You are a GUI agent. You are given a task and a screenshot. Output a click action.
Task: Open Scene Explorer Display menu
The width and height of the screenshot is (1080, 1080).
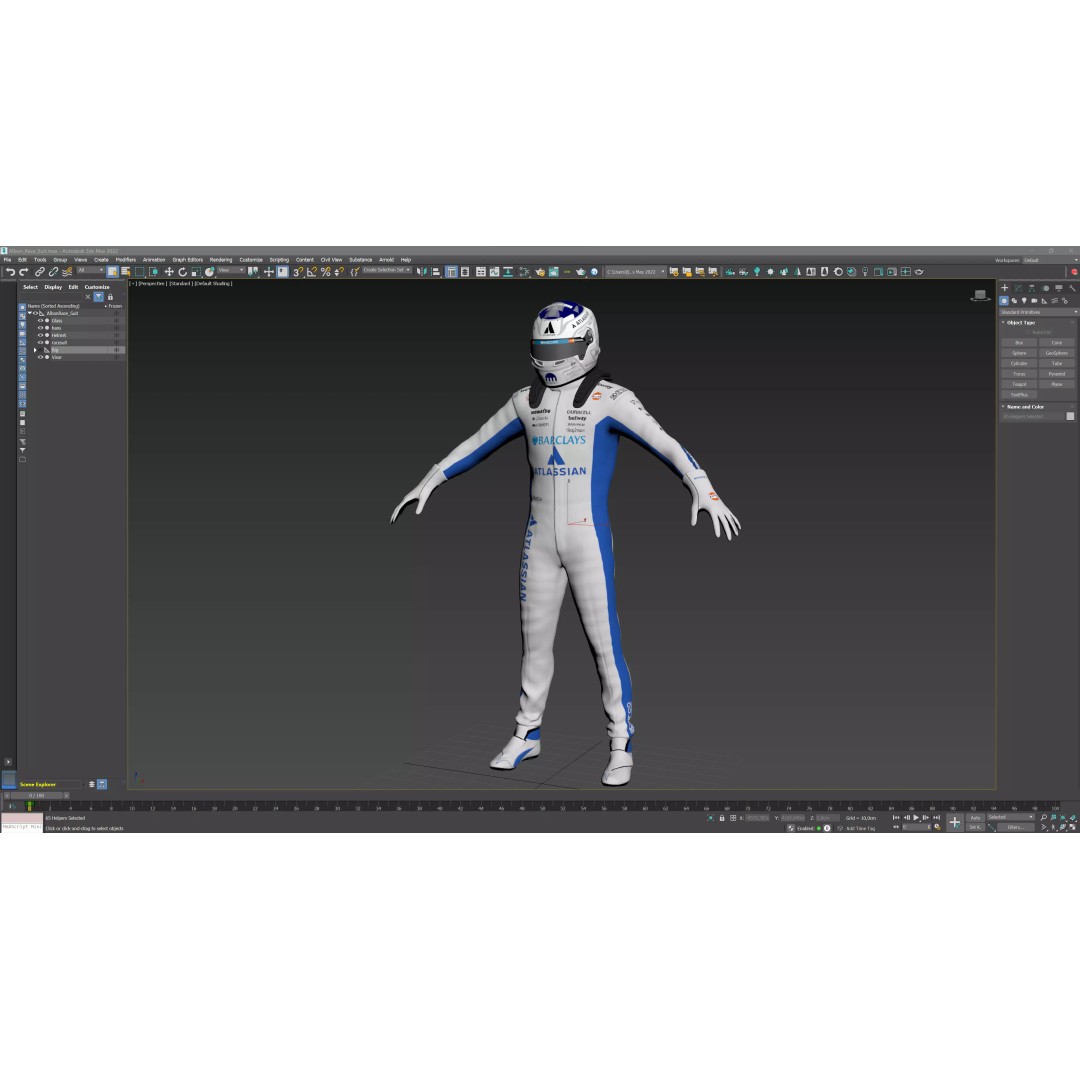53,287
